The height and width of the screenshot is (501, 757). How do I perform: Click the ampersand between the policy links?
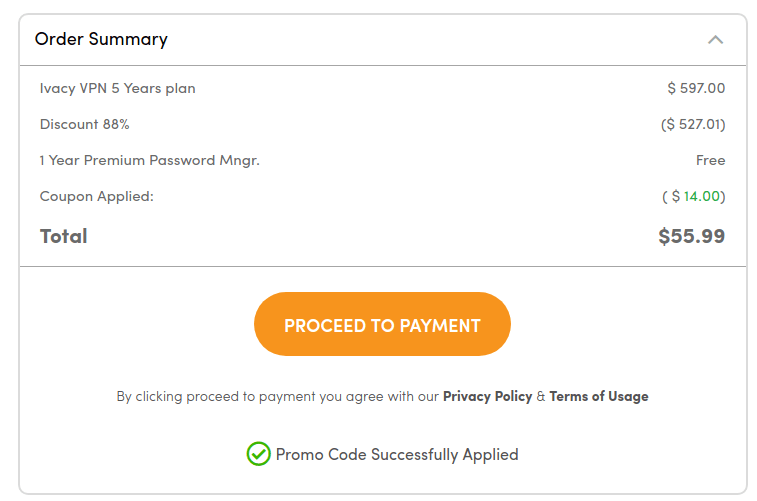pos(541,396)
